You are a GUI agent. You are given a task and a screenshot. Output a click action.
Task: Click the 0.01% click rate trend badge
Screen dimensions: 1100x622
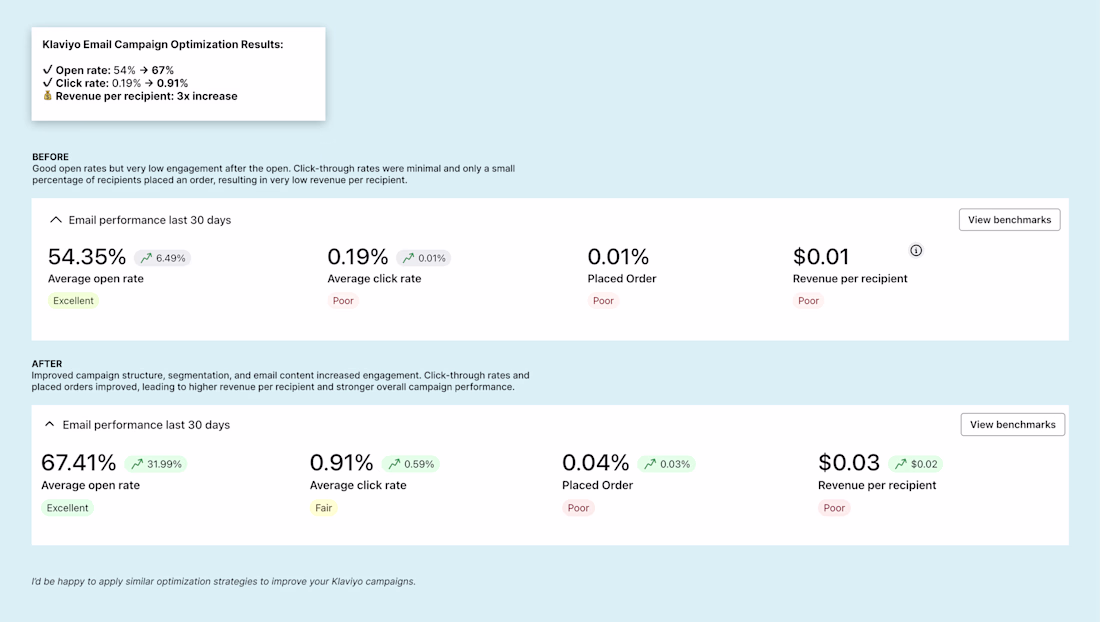[x=424, y=258]
